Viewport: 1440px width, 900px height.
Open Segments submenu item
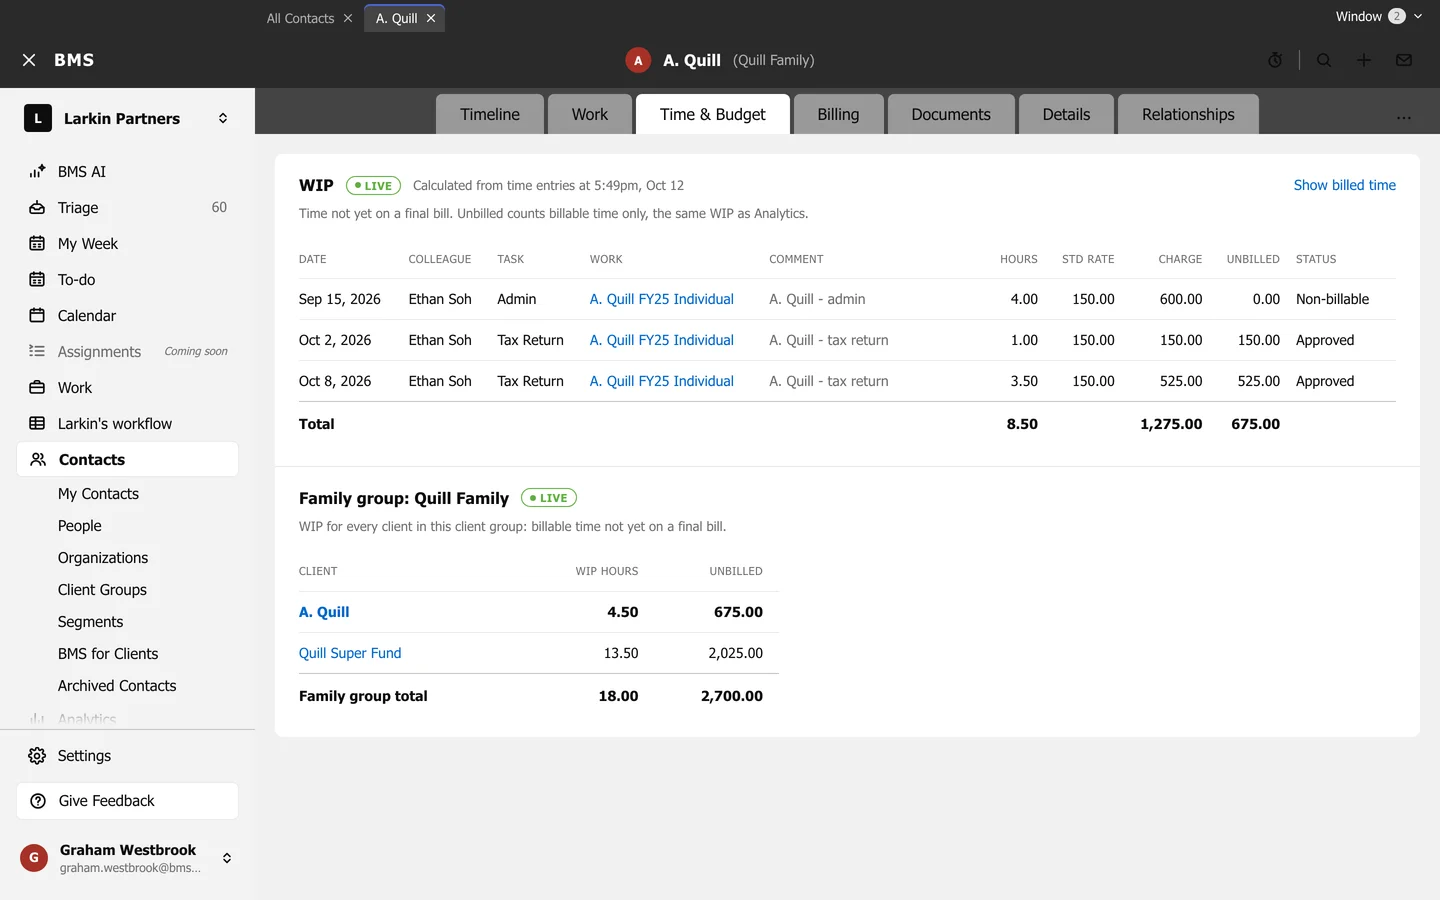click(x=90, y=622)
